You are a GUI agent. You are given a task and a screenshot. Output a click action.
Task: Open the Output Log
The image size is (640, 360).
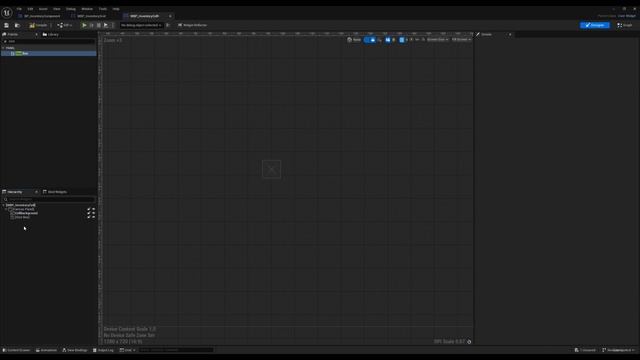coord(103,350)
